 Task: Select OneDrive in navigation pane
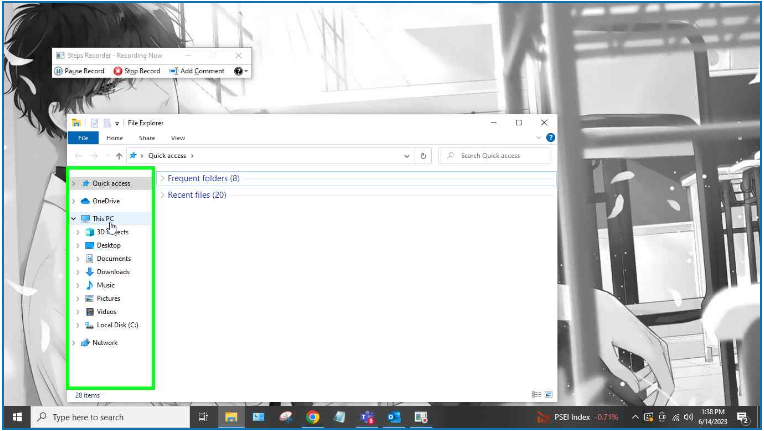106,201
